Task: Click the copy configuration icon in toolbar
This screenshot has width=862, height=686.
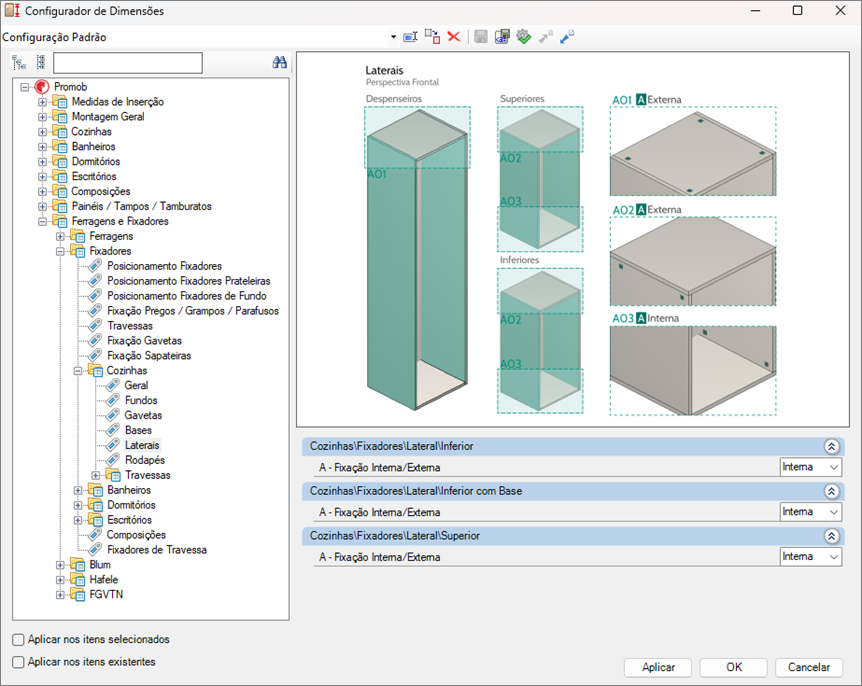Action: pyautogui.click(x=432, y=37)
